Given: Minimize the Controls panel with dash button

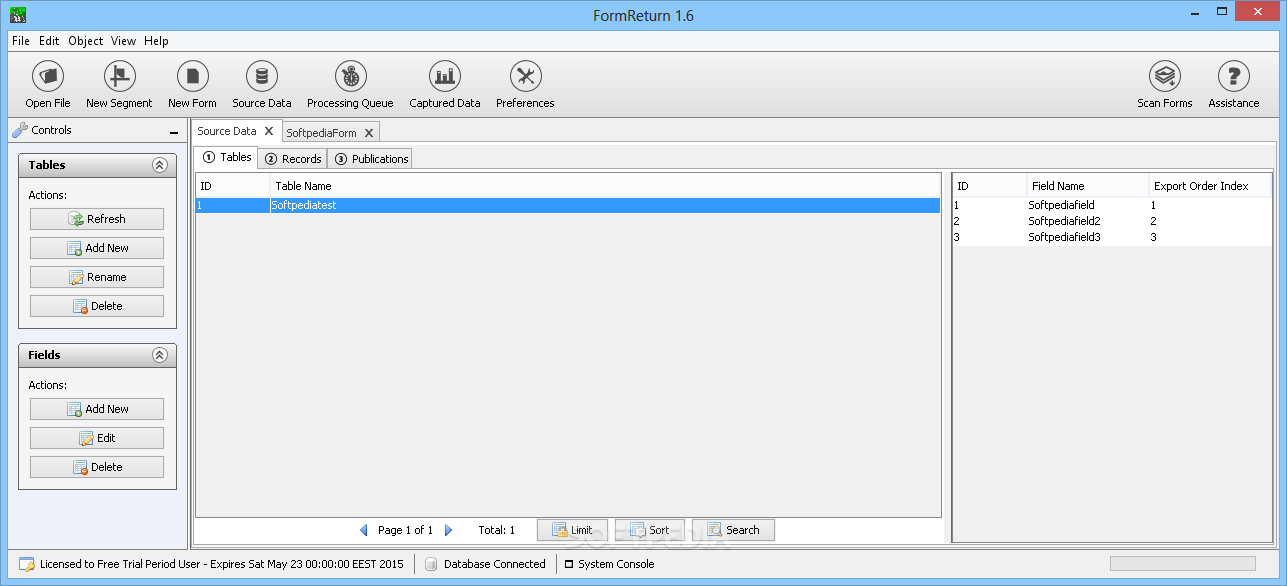Looking at the screenshot, I should (x=174, y=132).
